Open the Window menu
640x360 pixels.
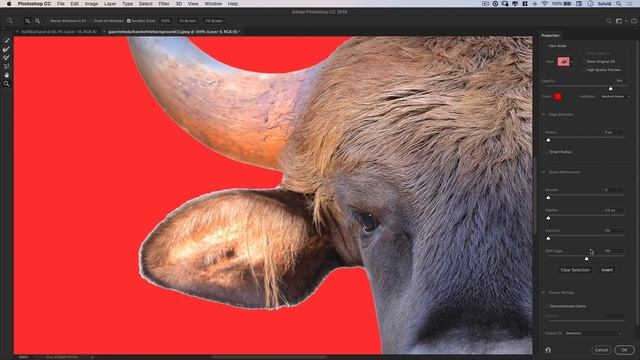click(x=213, y=4)
